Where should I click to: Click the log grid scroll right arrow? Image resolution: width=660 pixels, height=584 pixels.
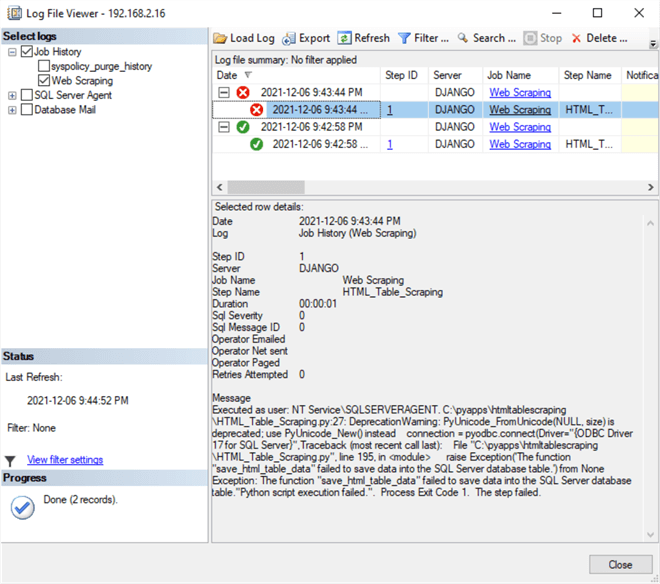[651, 187]
